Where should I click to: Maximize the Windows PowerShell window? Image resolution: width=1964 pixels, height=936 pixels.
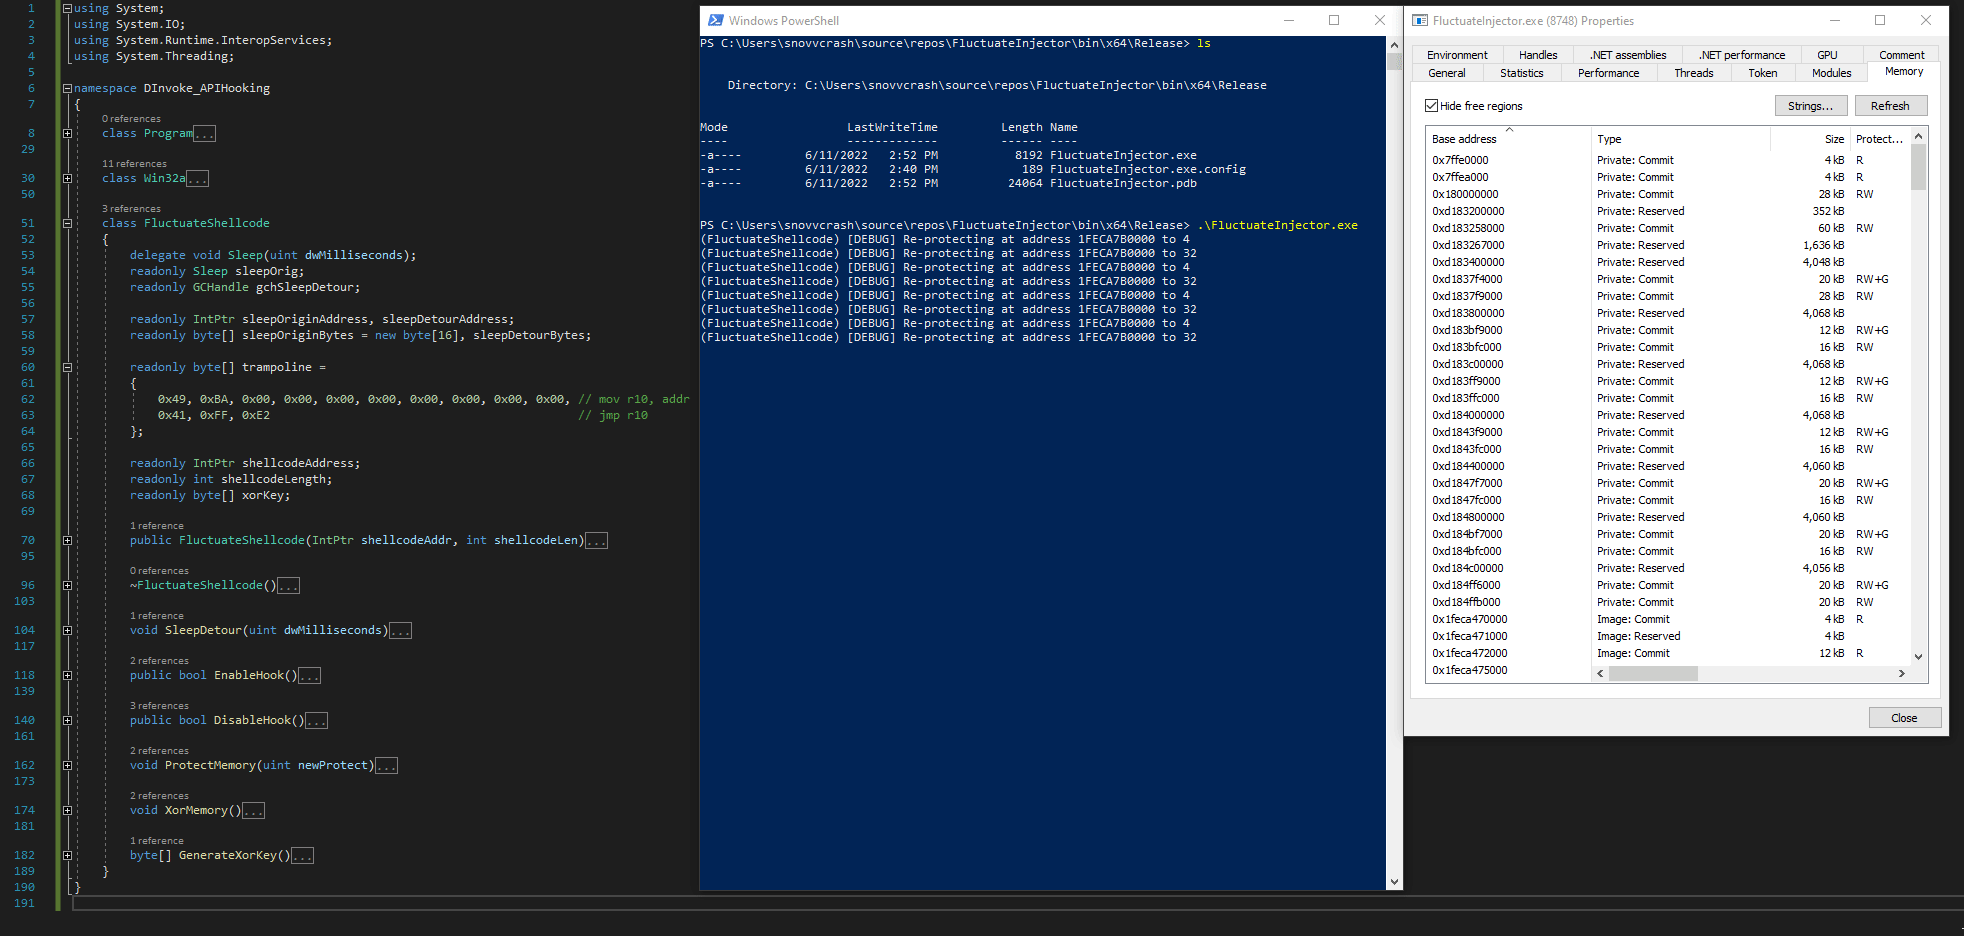pyautogui.click(x=1333, y=20)
